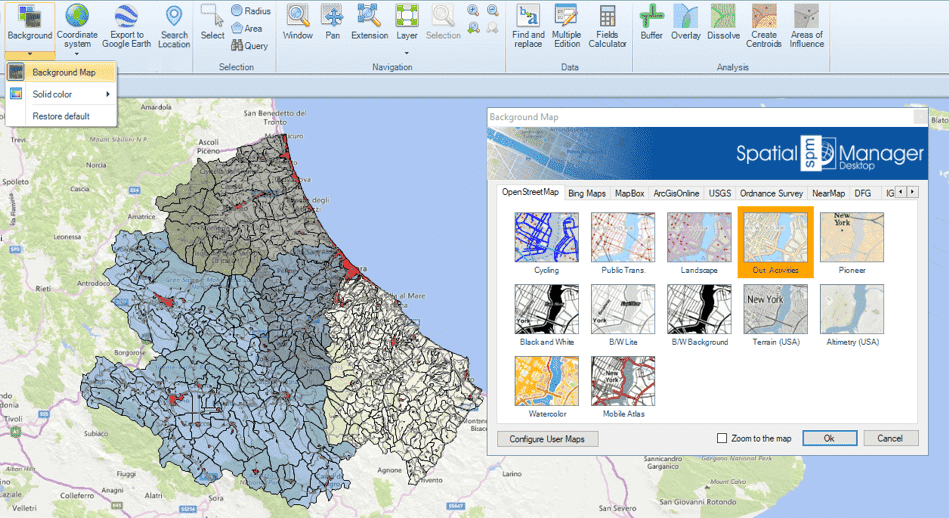Click the Create Centroids tool
The image size is (949, 518).
tap(763, 16)
